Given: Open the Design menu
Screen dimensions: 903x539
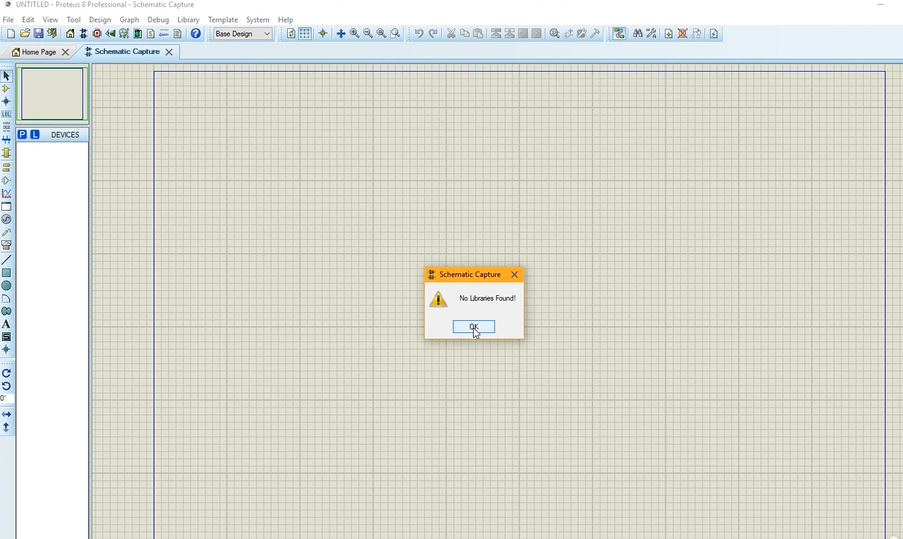Looking at the screenshot, I should coord(100,20).
